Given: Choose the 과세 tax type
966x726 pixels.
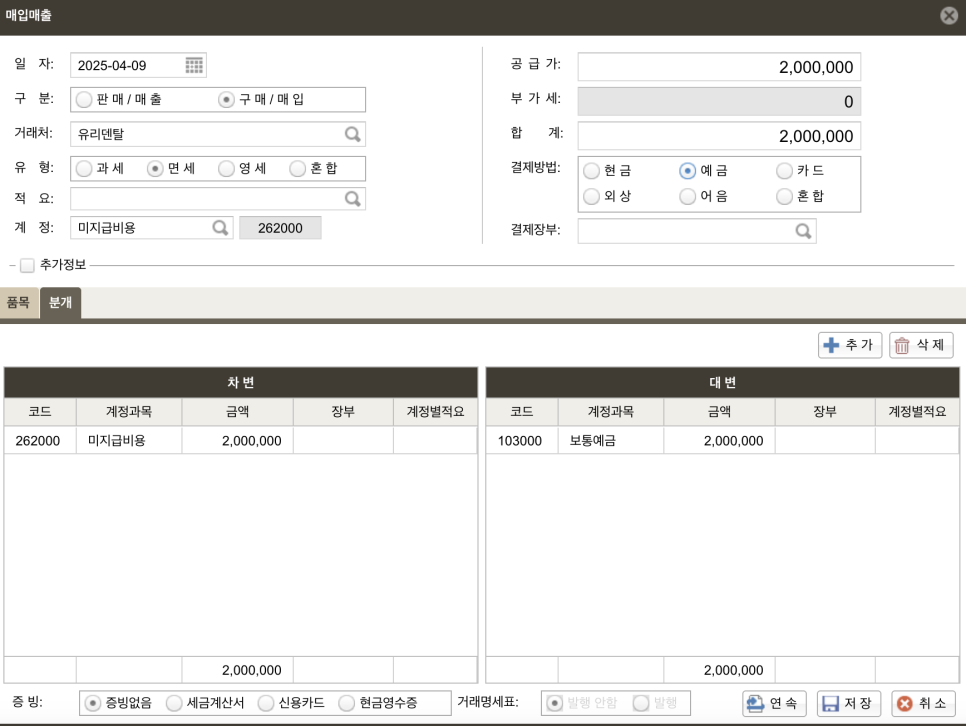Looking at the screenshot, I should [84, 168].
